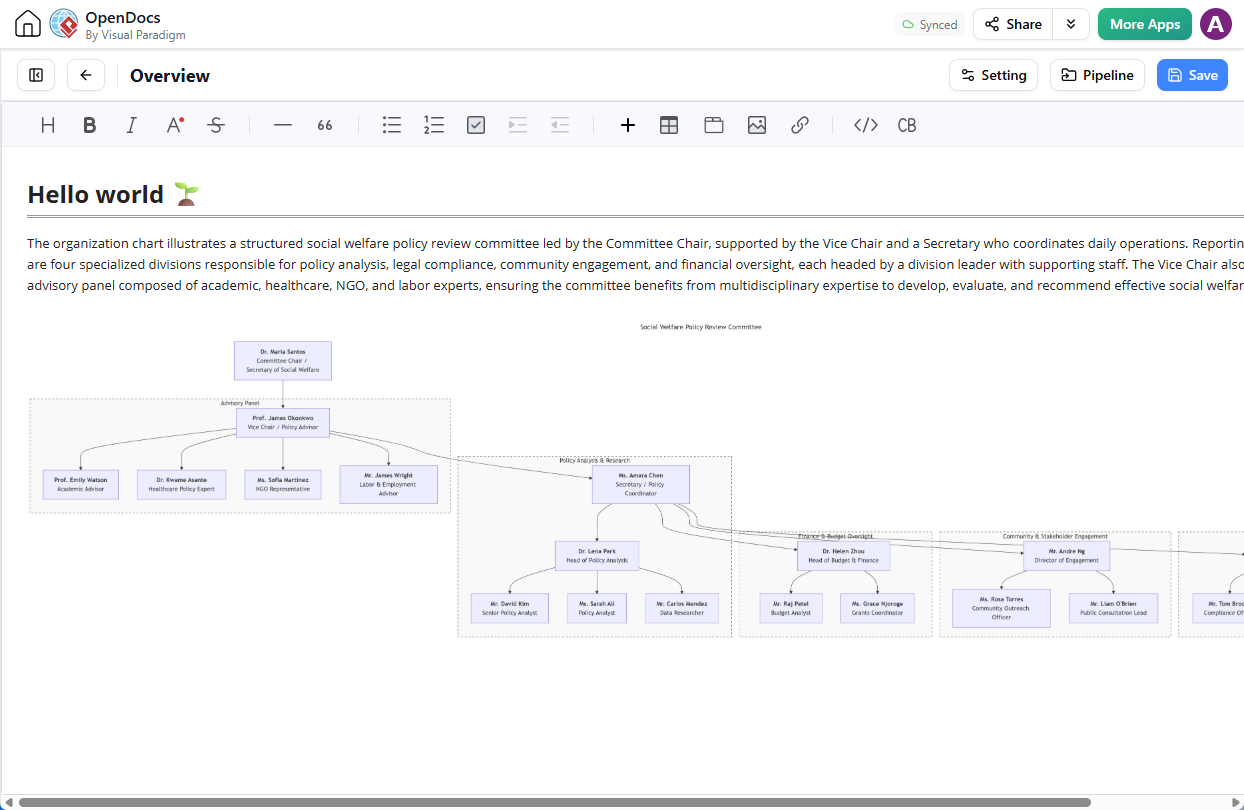Image resolution: width=1244 pixels, height=810 pixels.
Task: Select the Mr. Liam O'Brien node
Action: (x=1113, y=608)
